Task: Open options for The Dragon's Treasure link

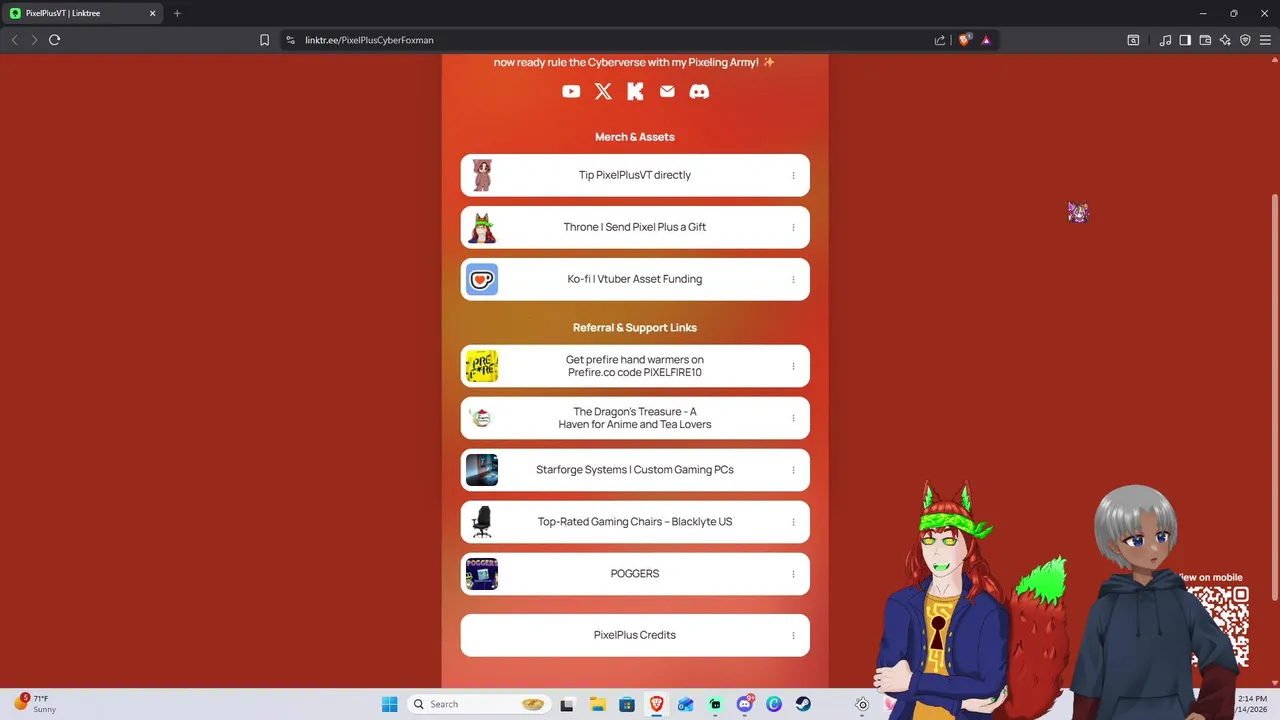Action: coord(793,418)
